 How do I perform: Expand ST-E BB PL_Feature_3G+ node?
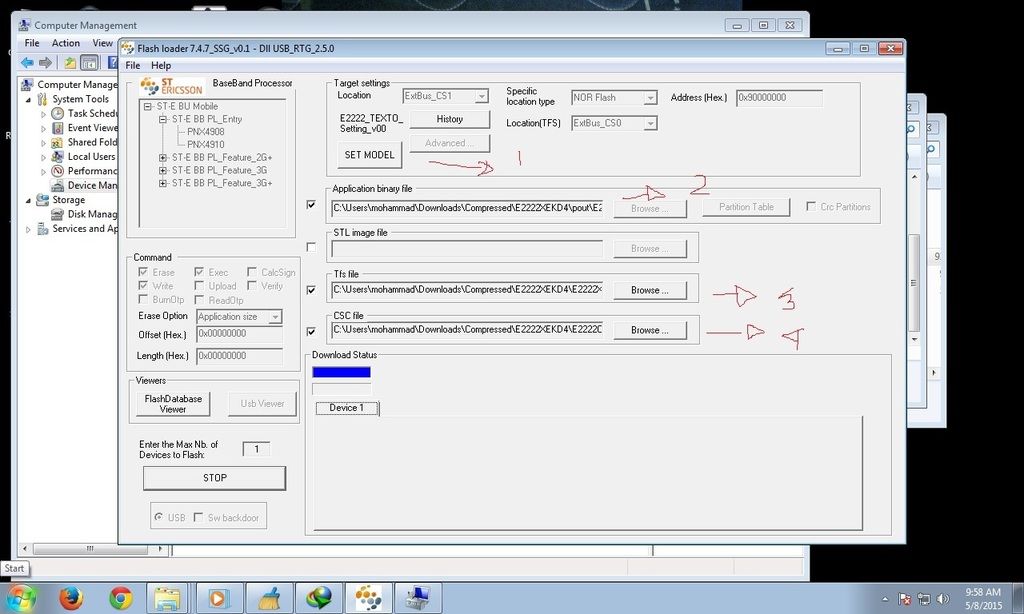pyautogui.click(x=163, y=184)
